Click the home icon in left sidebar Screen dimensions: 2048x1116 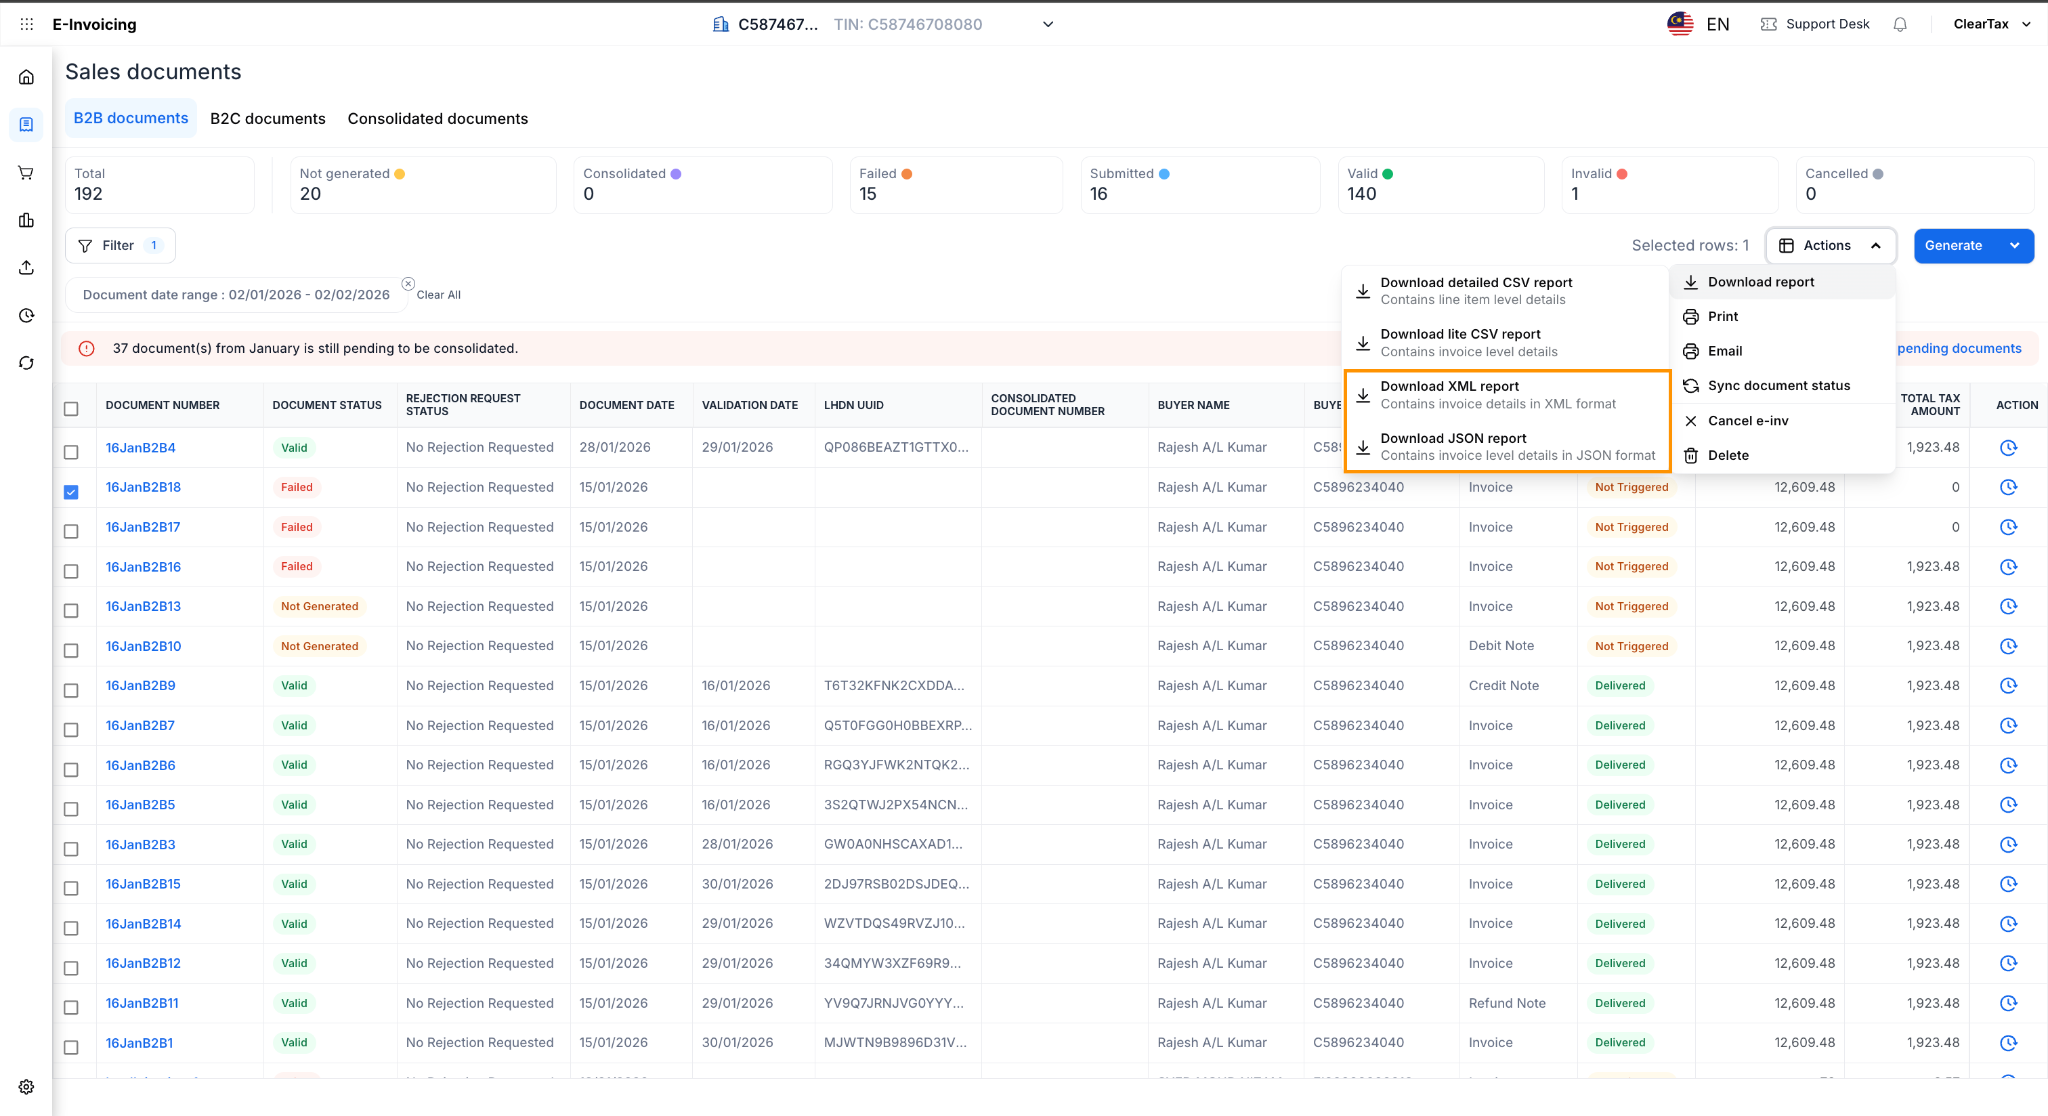pos(27,77)
